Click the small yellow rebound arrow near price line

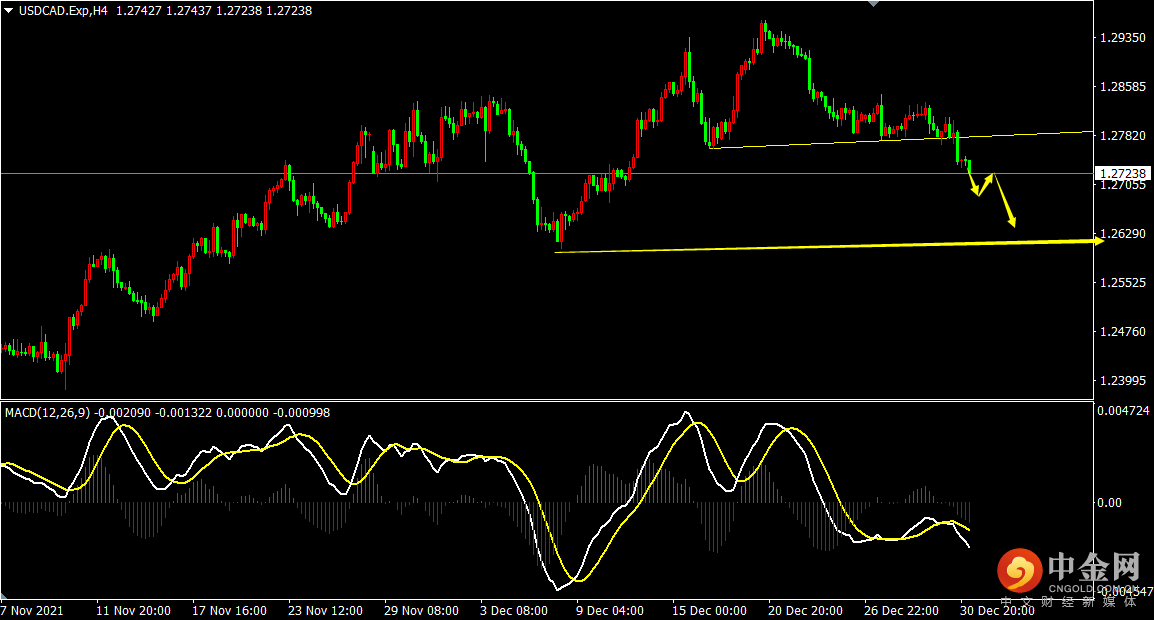pyautogui.click(x=984, y=185)
